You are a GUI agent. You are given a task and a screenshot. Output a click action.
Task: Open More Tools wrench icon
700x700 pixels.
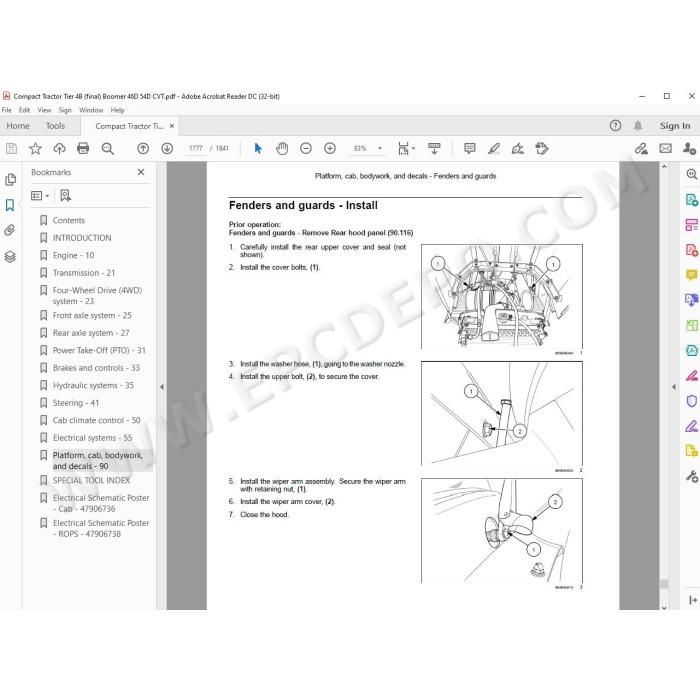(692, 476)
